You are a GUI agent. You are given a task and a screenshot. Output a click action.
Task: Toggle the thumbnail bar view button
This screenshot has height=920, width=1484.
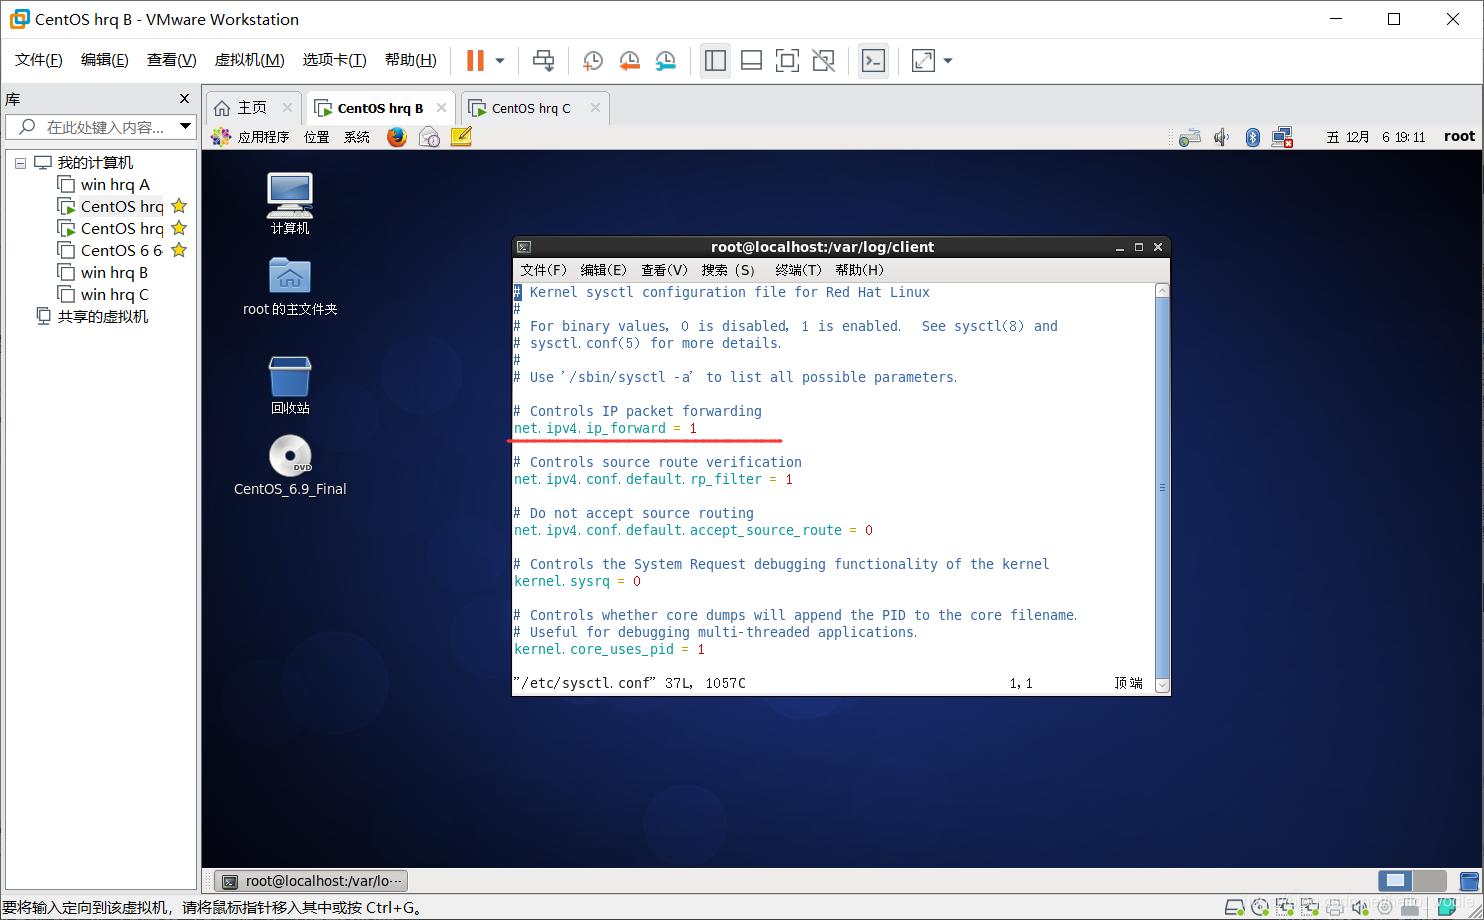tap(751, 61)
